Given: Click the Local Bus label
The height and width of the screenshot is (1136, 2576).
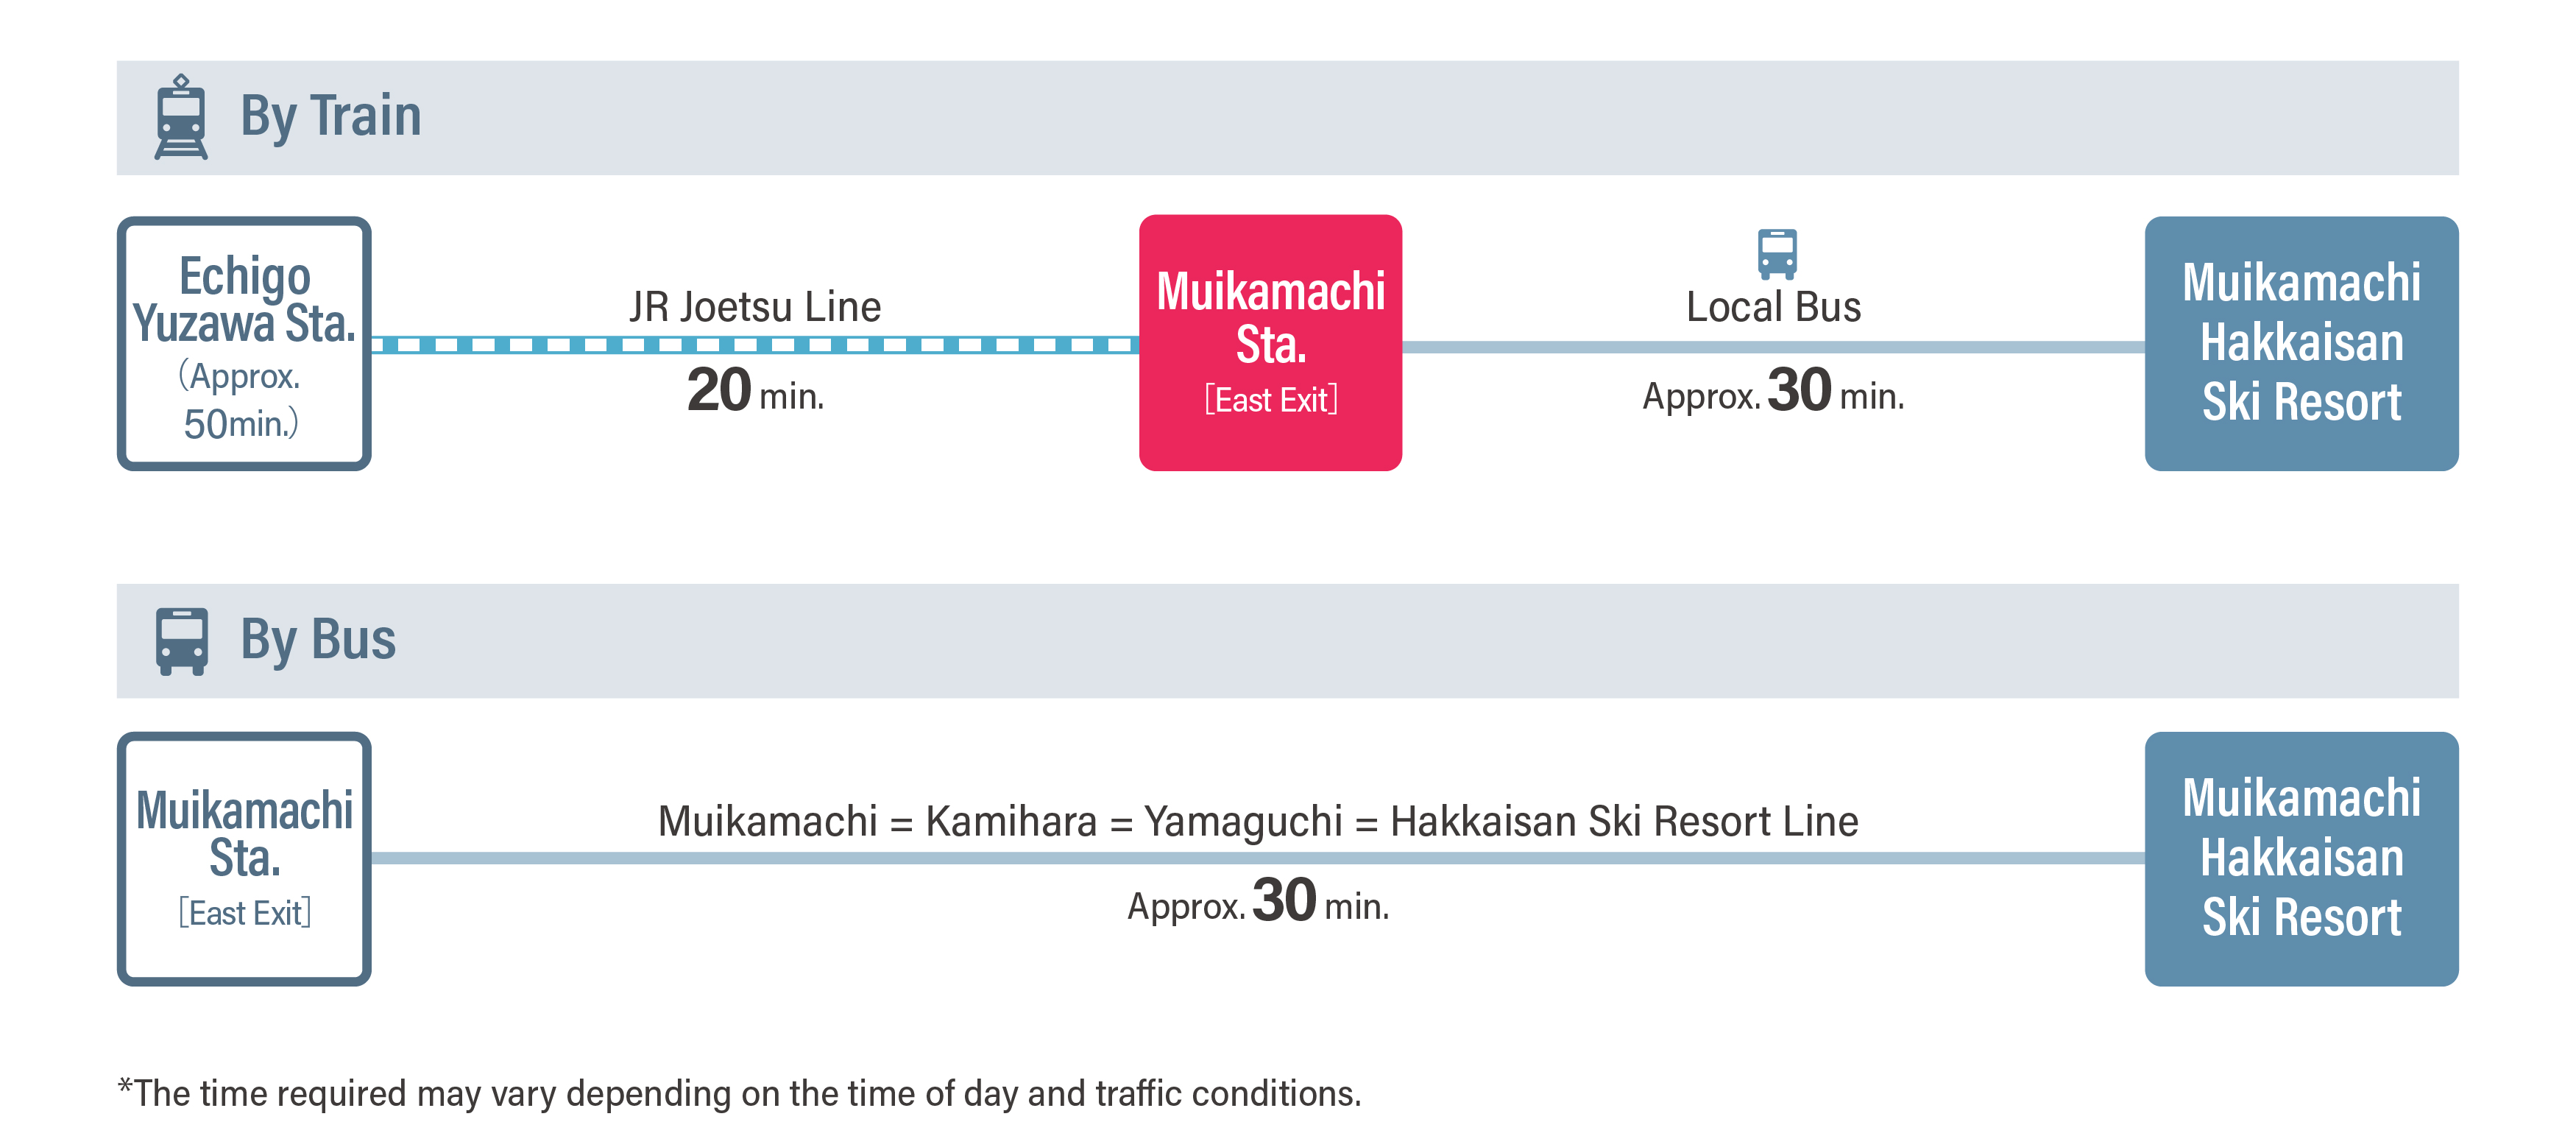Looking at the screenshot, I should click(x=1773, y=307).
